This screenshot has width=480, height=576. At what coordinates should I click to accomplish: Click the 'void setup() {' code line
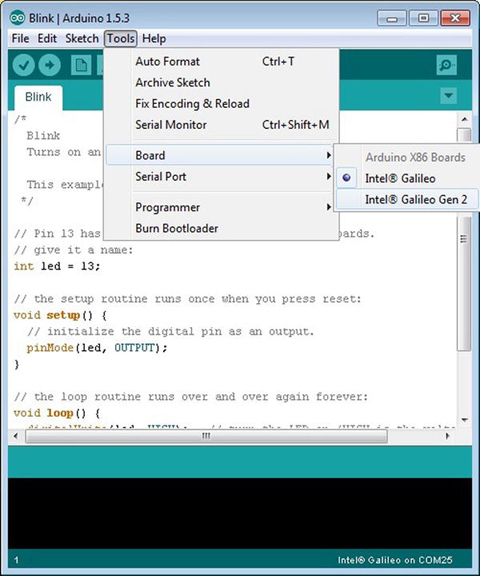point(60,315)
